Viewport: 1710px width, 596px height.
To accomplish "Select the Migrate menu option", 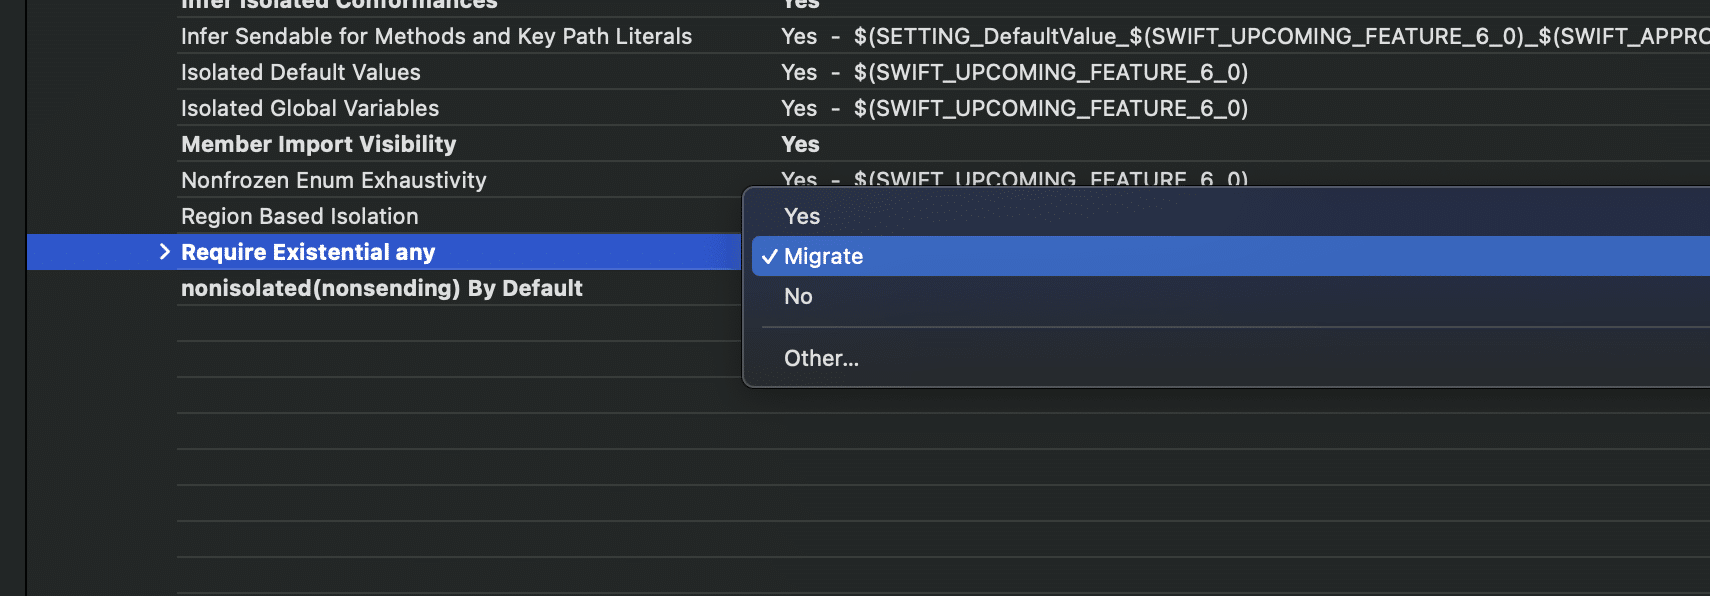I will coord(823,256).
